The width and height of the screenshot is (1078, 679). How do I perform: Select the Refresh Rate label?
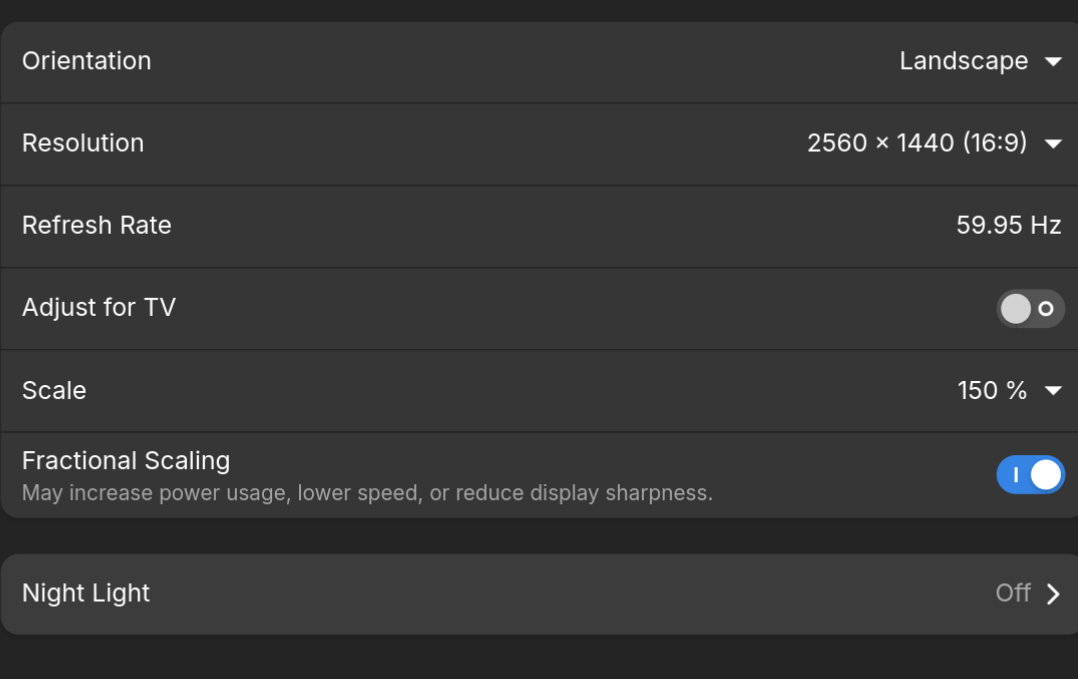click(97, 225)
